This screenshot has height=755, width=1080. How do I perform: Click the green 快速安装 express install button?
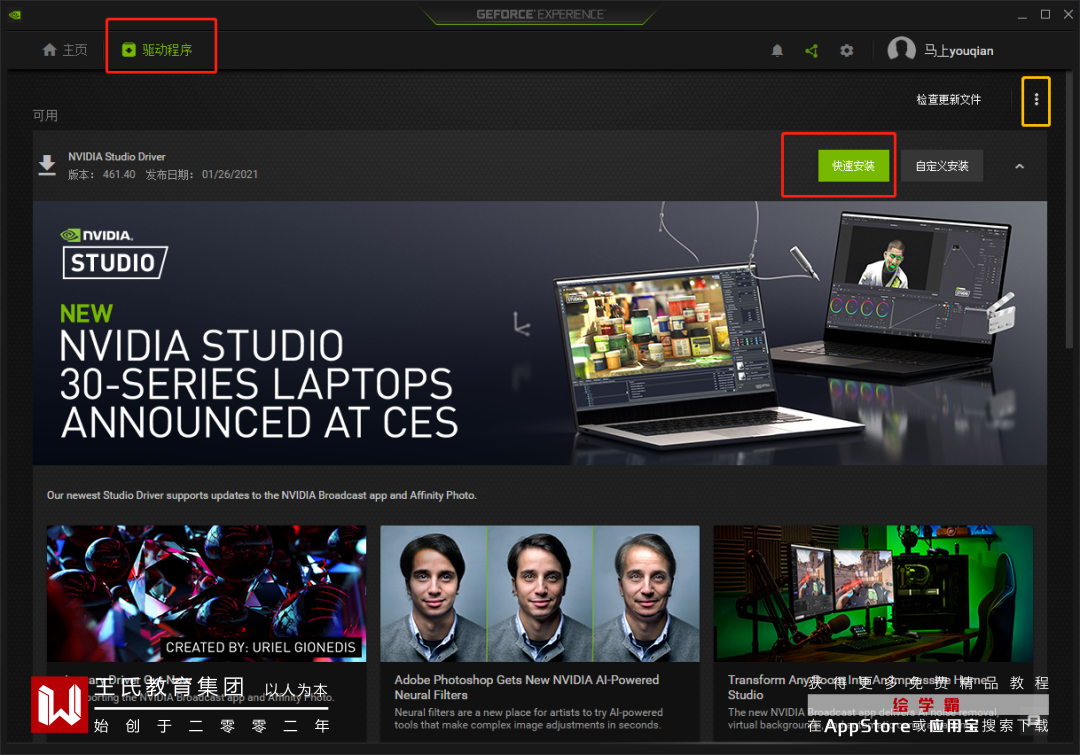click(853, 166)
